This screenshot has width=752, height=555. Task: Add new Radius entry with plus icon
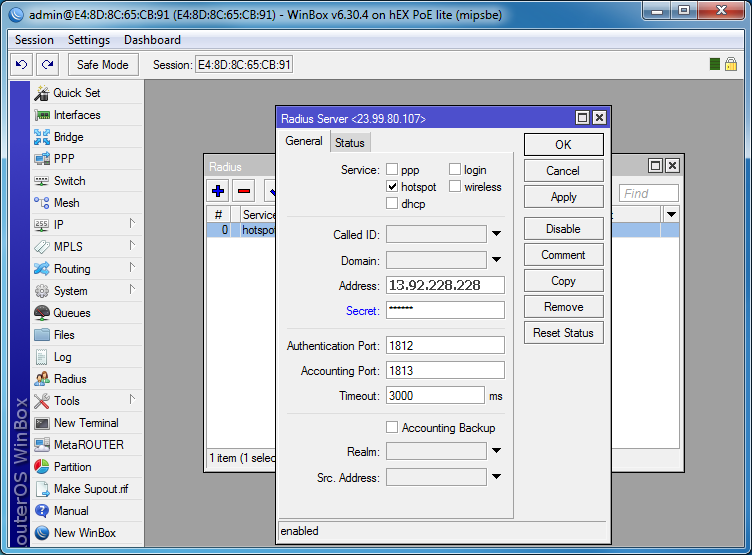[218, 191]
